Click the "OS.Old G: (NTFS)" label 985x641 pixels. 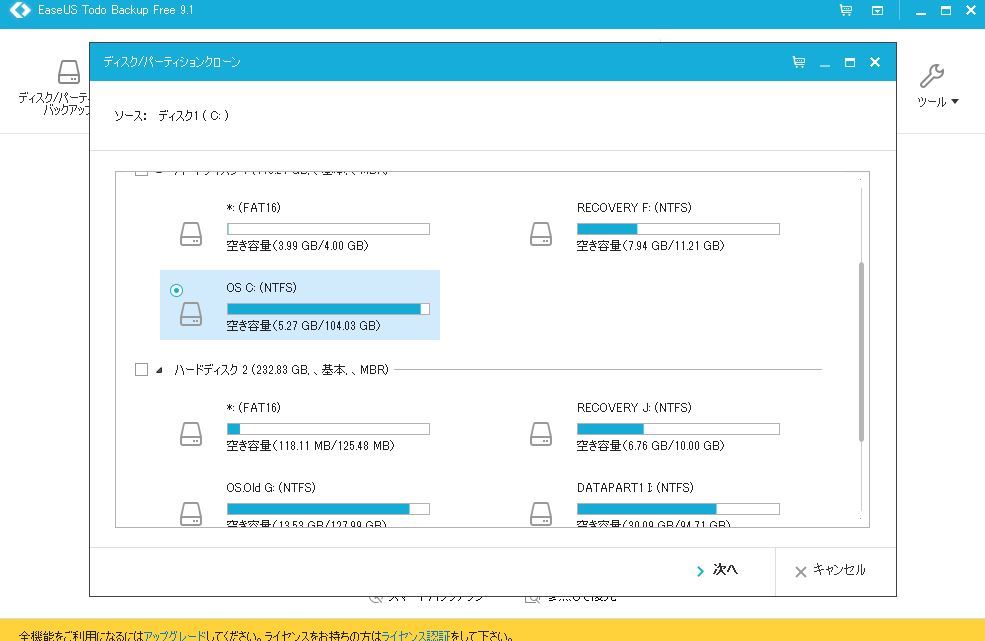pos(271,487)
